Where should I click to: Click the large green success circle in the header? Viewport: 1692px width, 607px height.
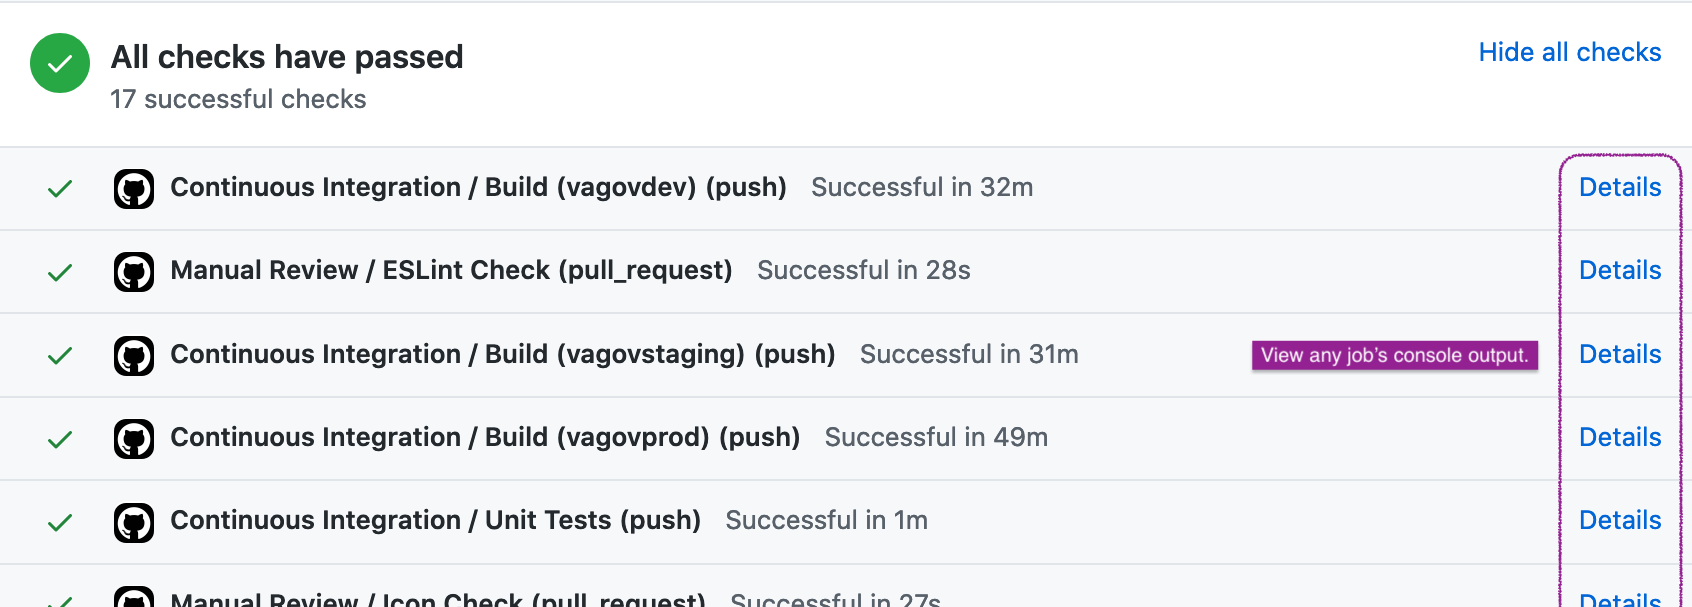(x=60, y=64)
